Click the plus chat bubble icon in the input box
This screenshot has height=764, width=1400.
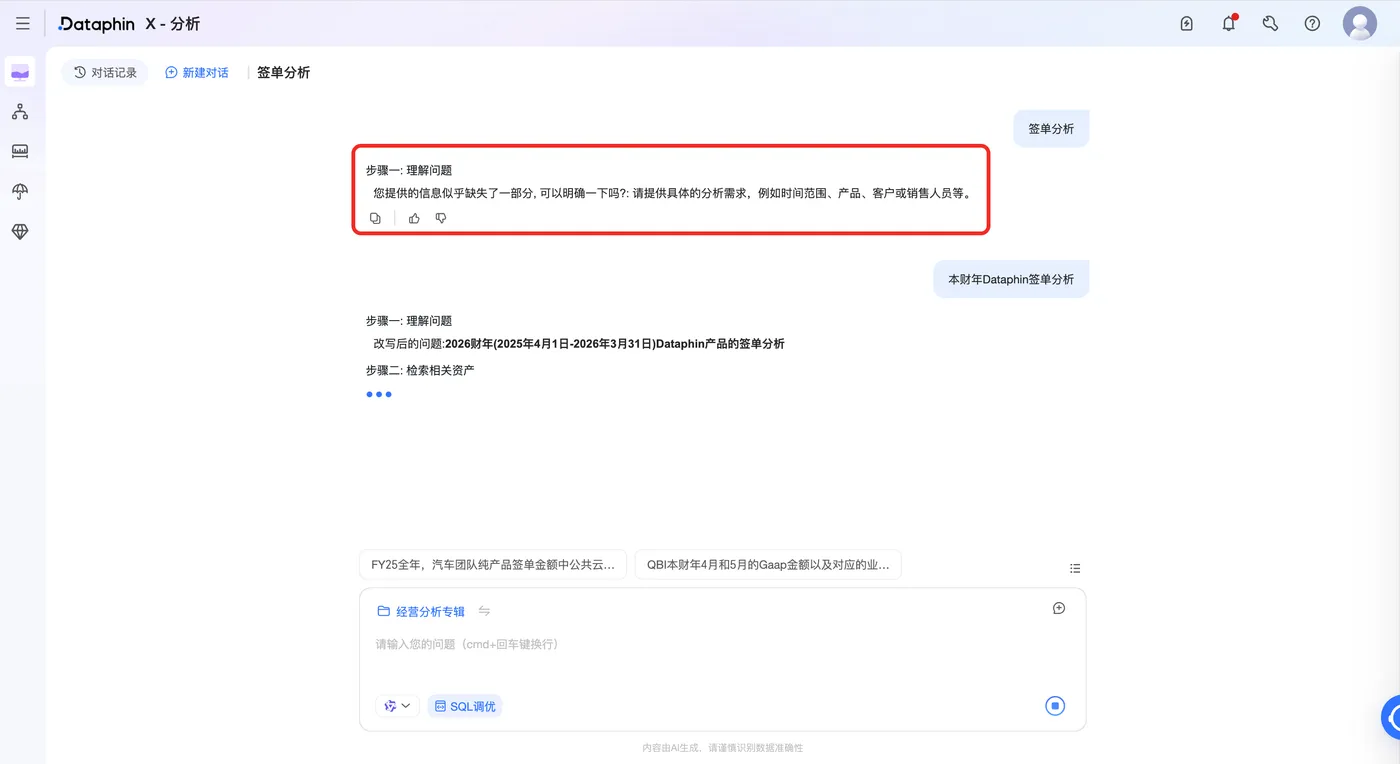(1059, 608)
